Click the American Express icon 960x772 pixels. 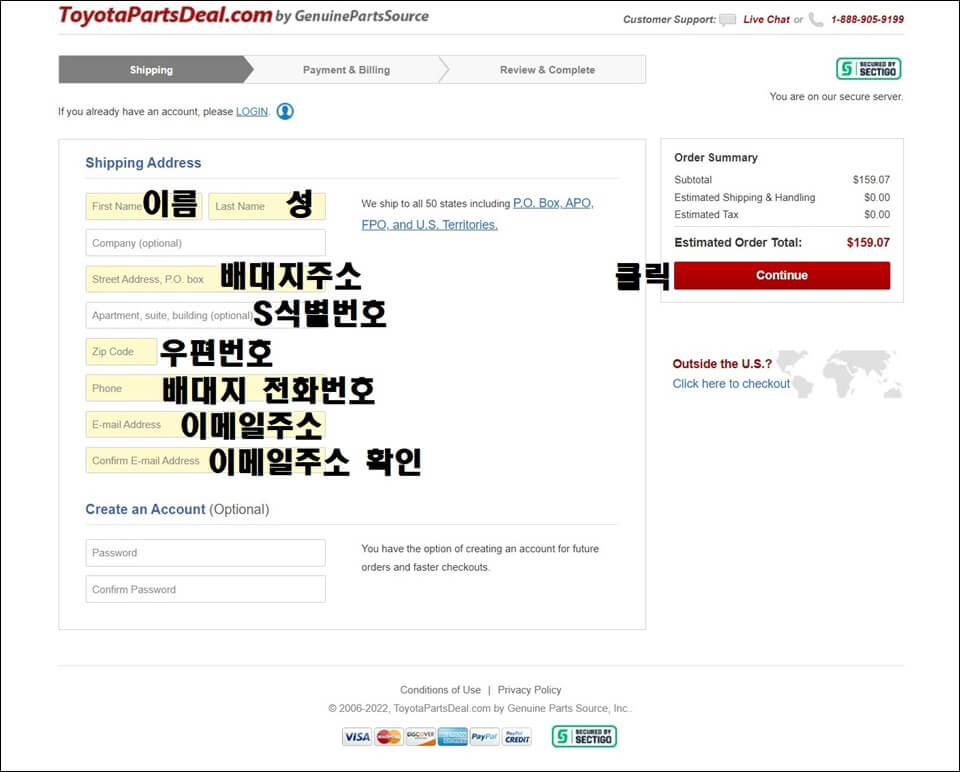tap(452, 736)
